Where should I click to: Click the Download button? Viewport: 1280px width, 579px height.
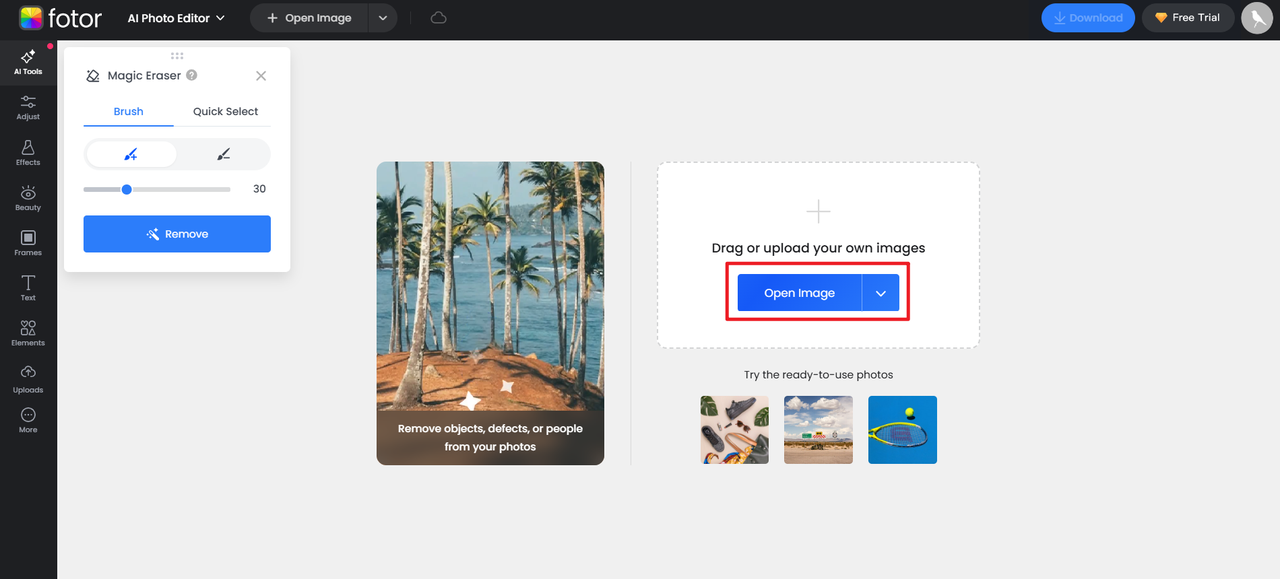[1088, 18]
